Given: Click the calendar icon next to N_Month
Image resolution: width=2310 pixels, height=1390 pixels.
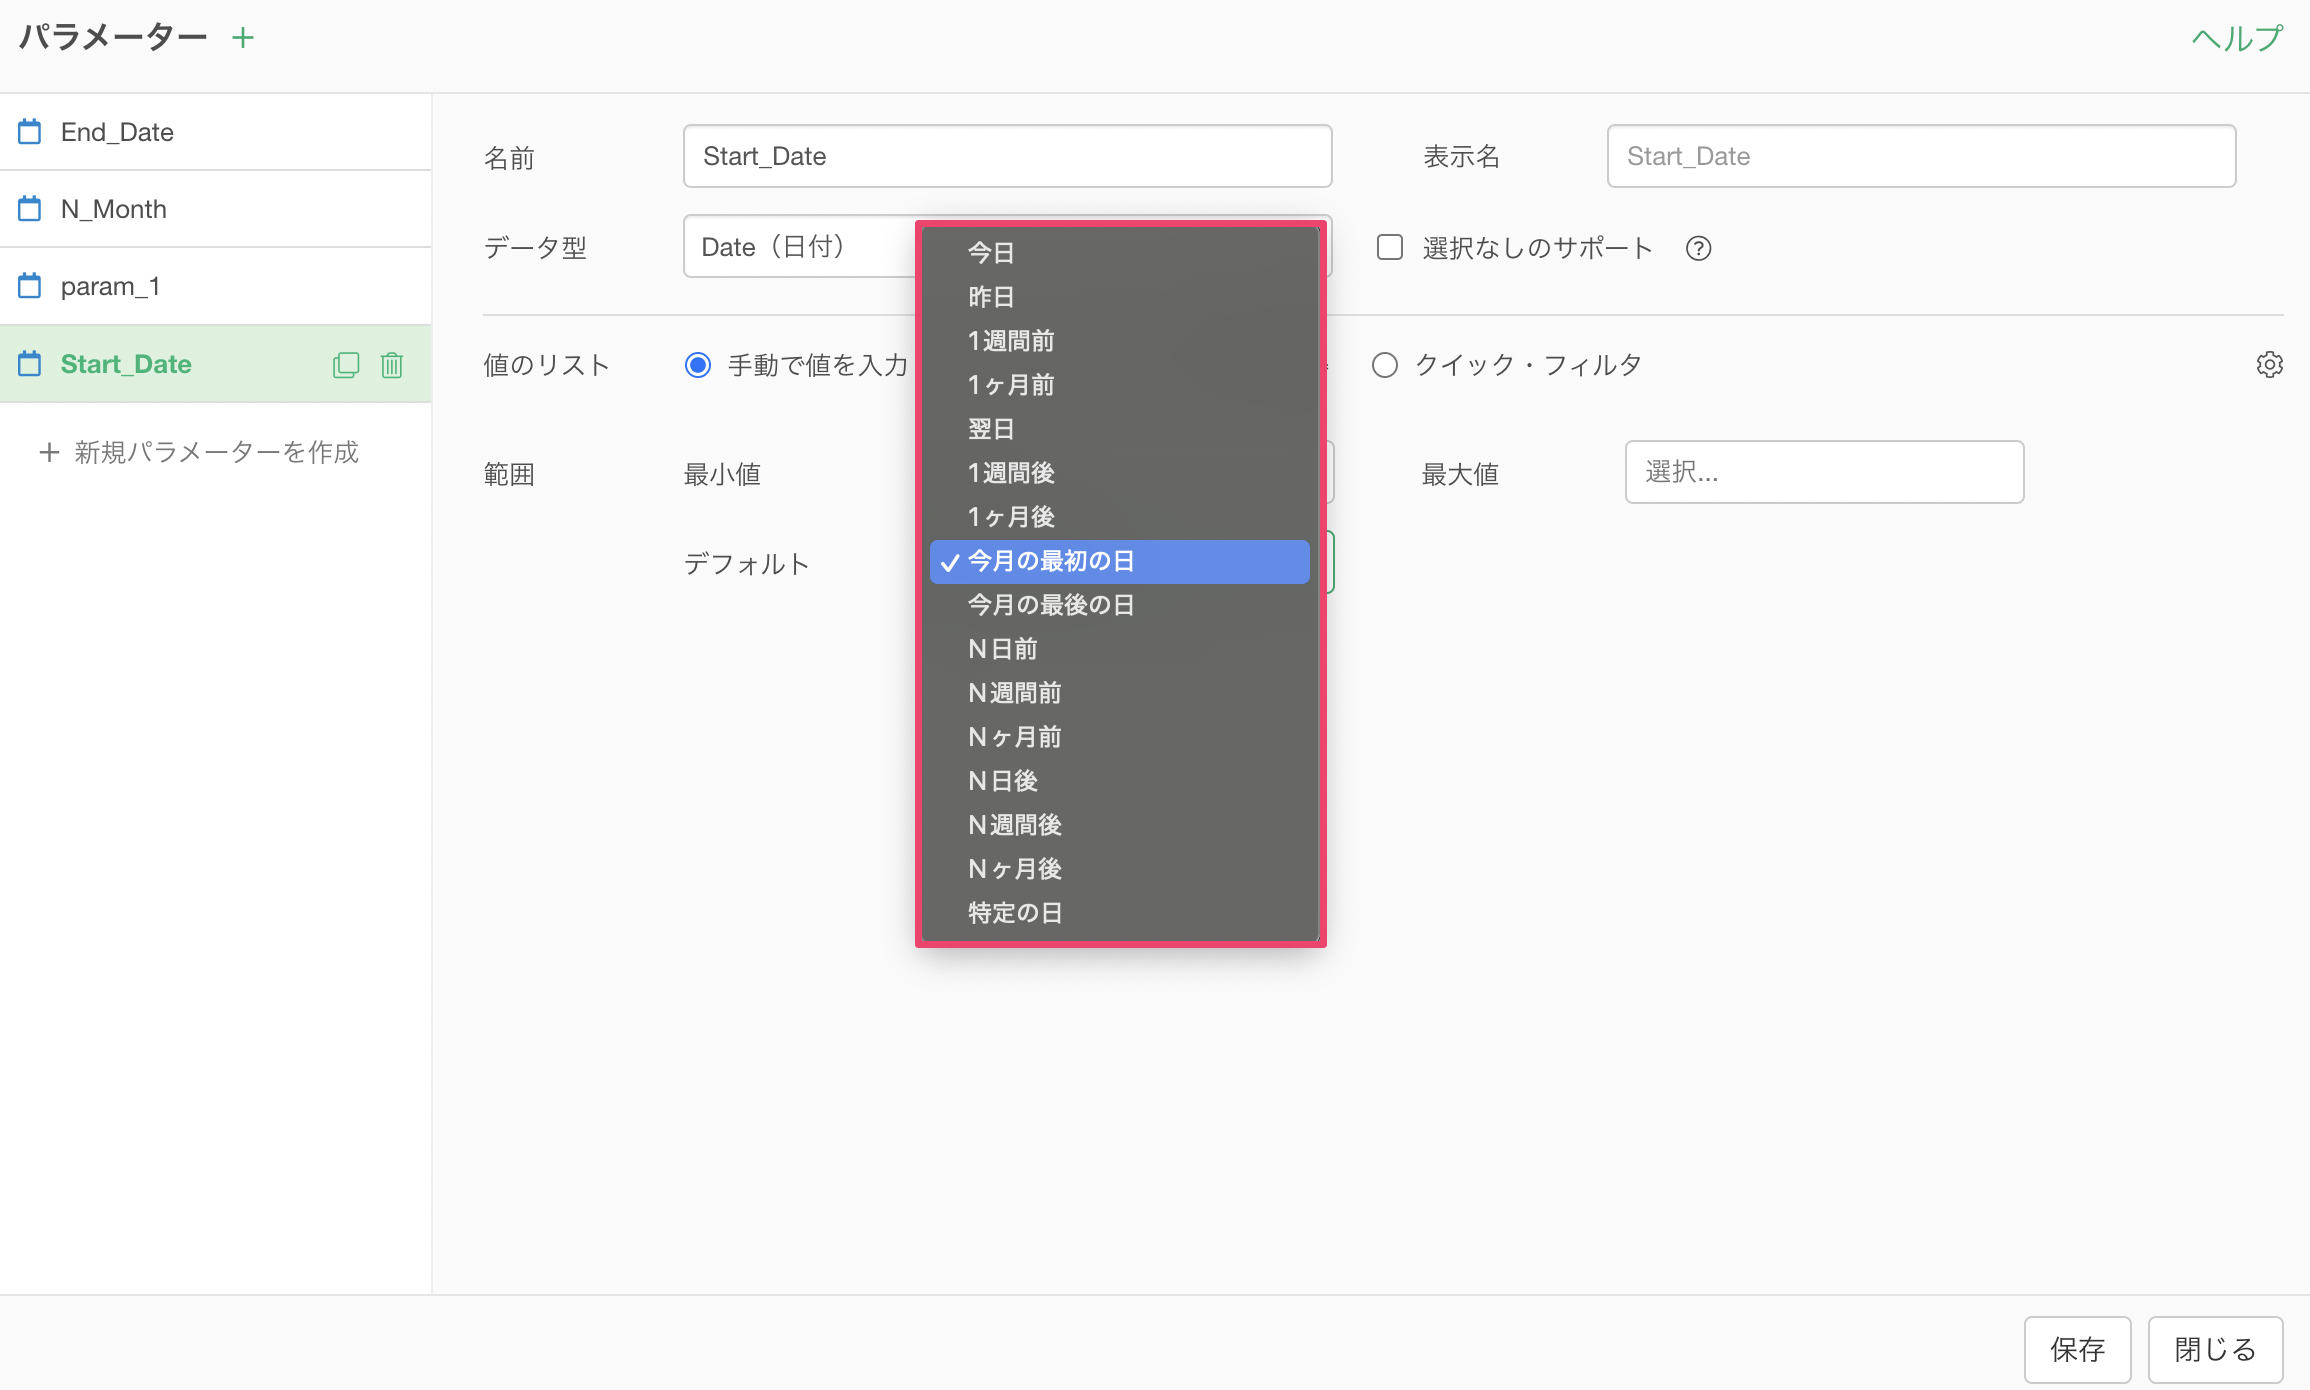Looking at the screenshot, I should click(x=30, y=209).
